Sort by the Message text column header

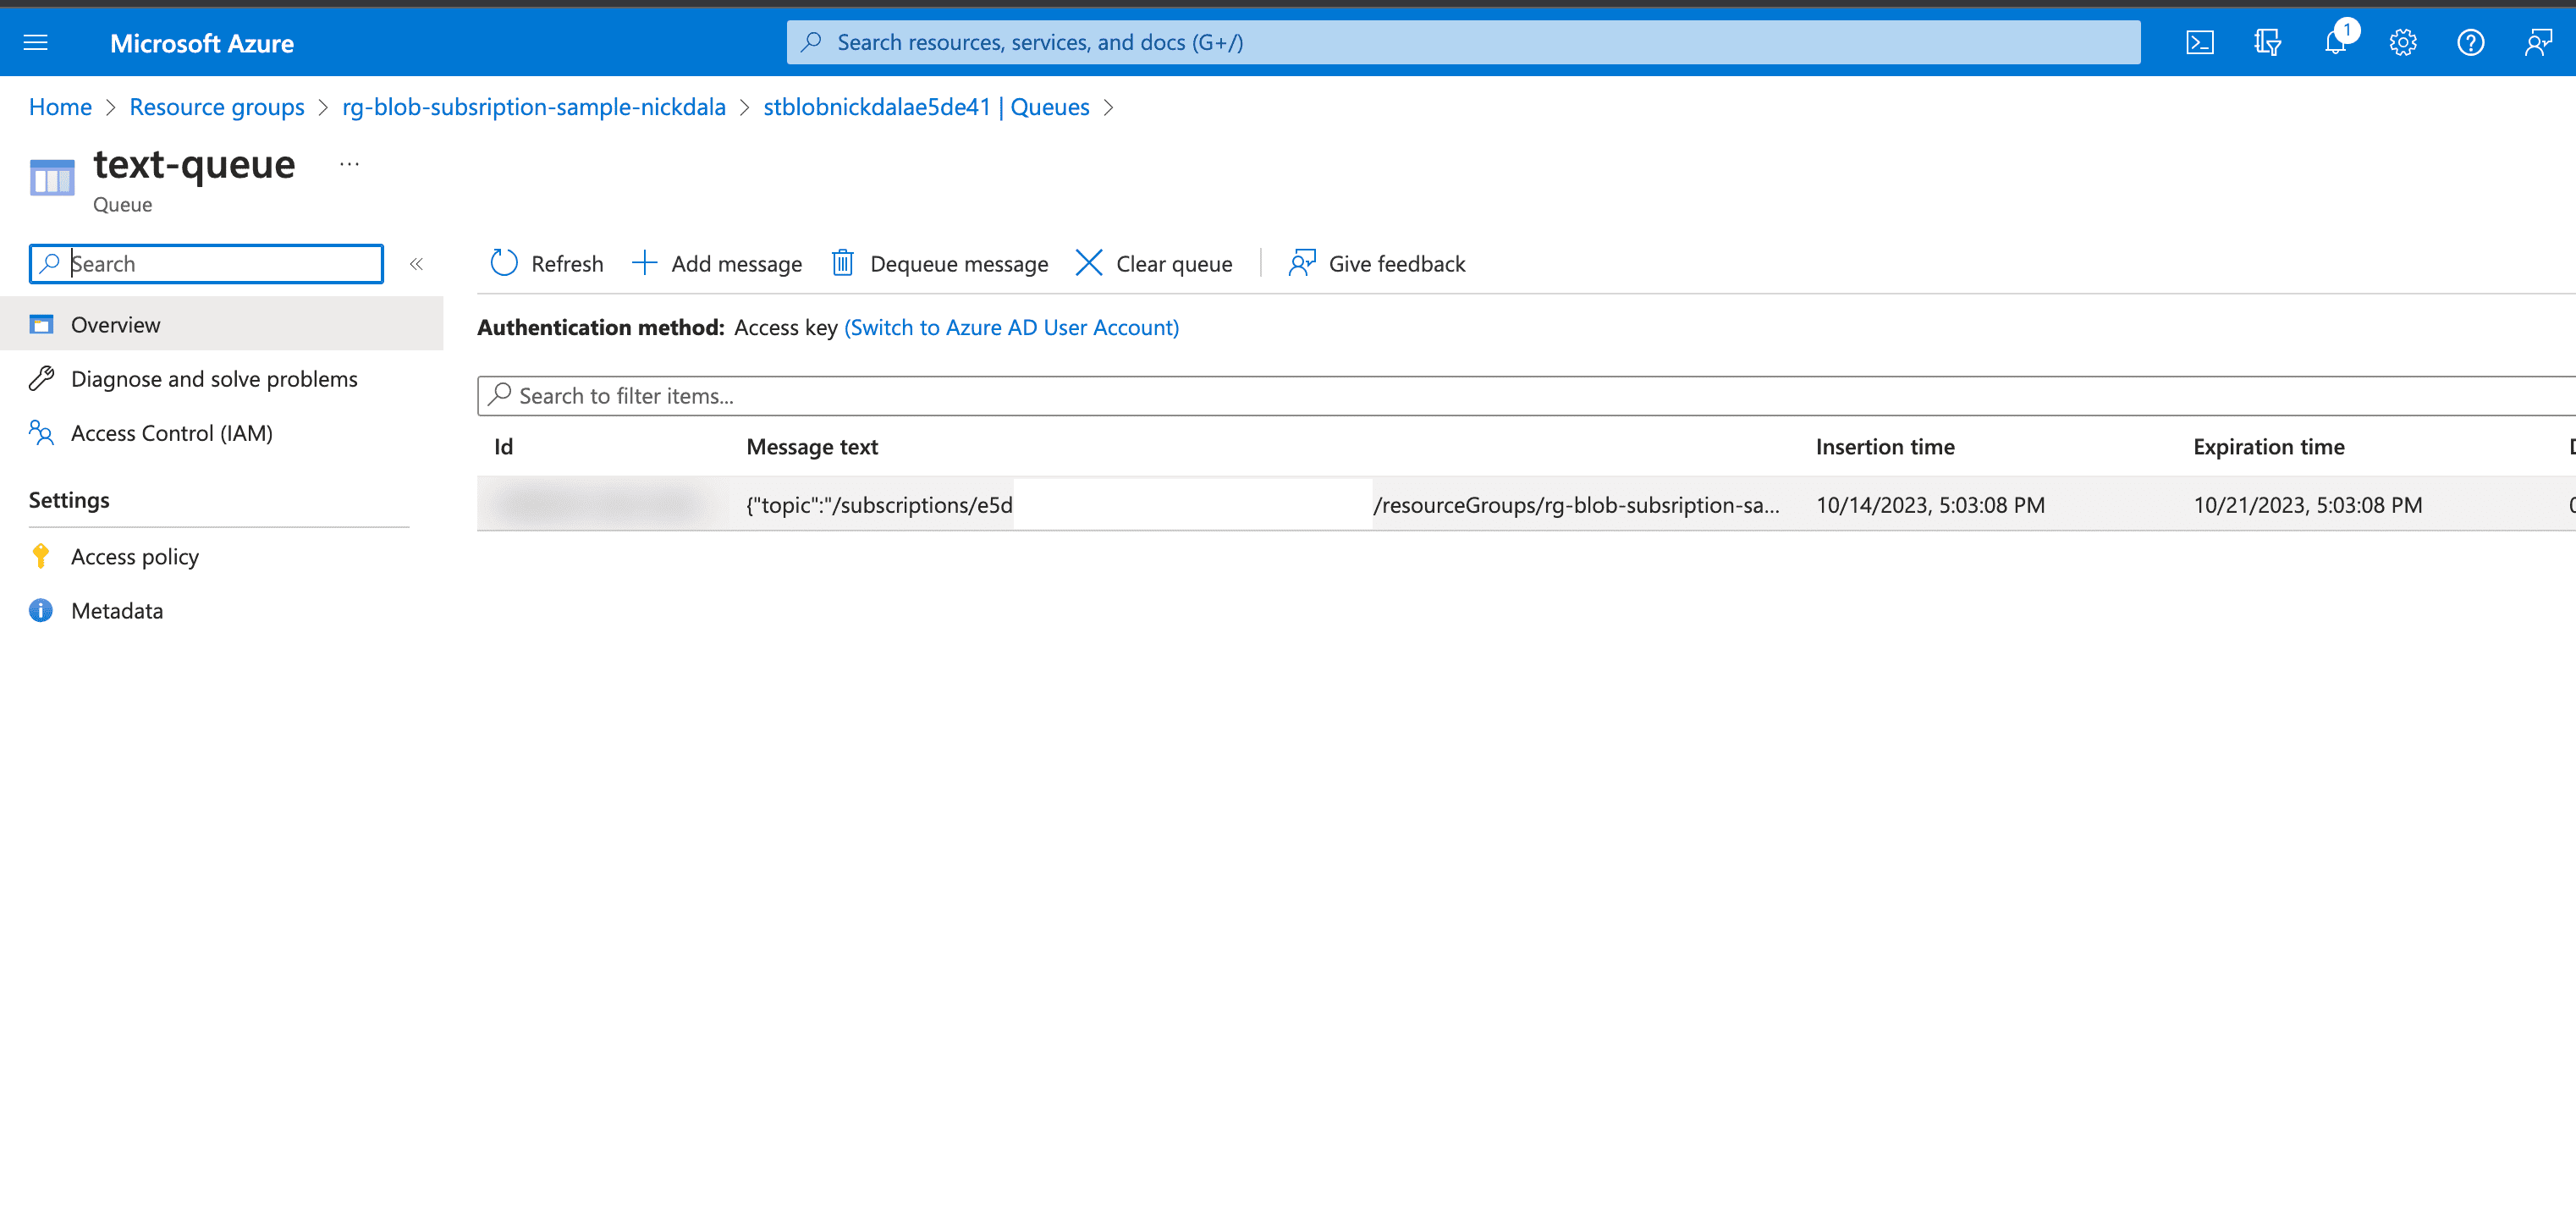pyautogui.click(x=812, y=447)
